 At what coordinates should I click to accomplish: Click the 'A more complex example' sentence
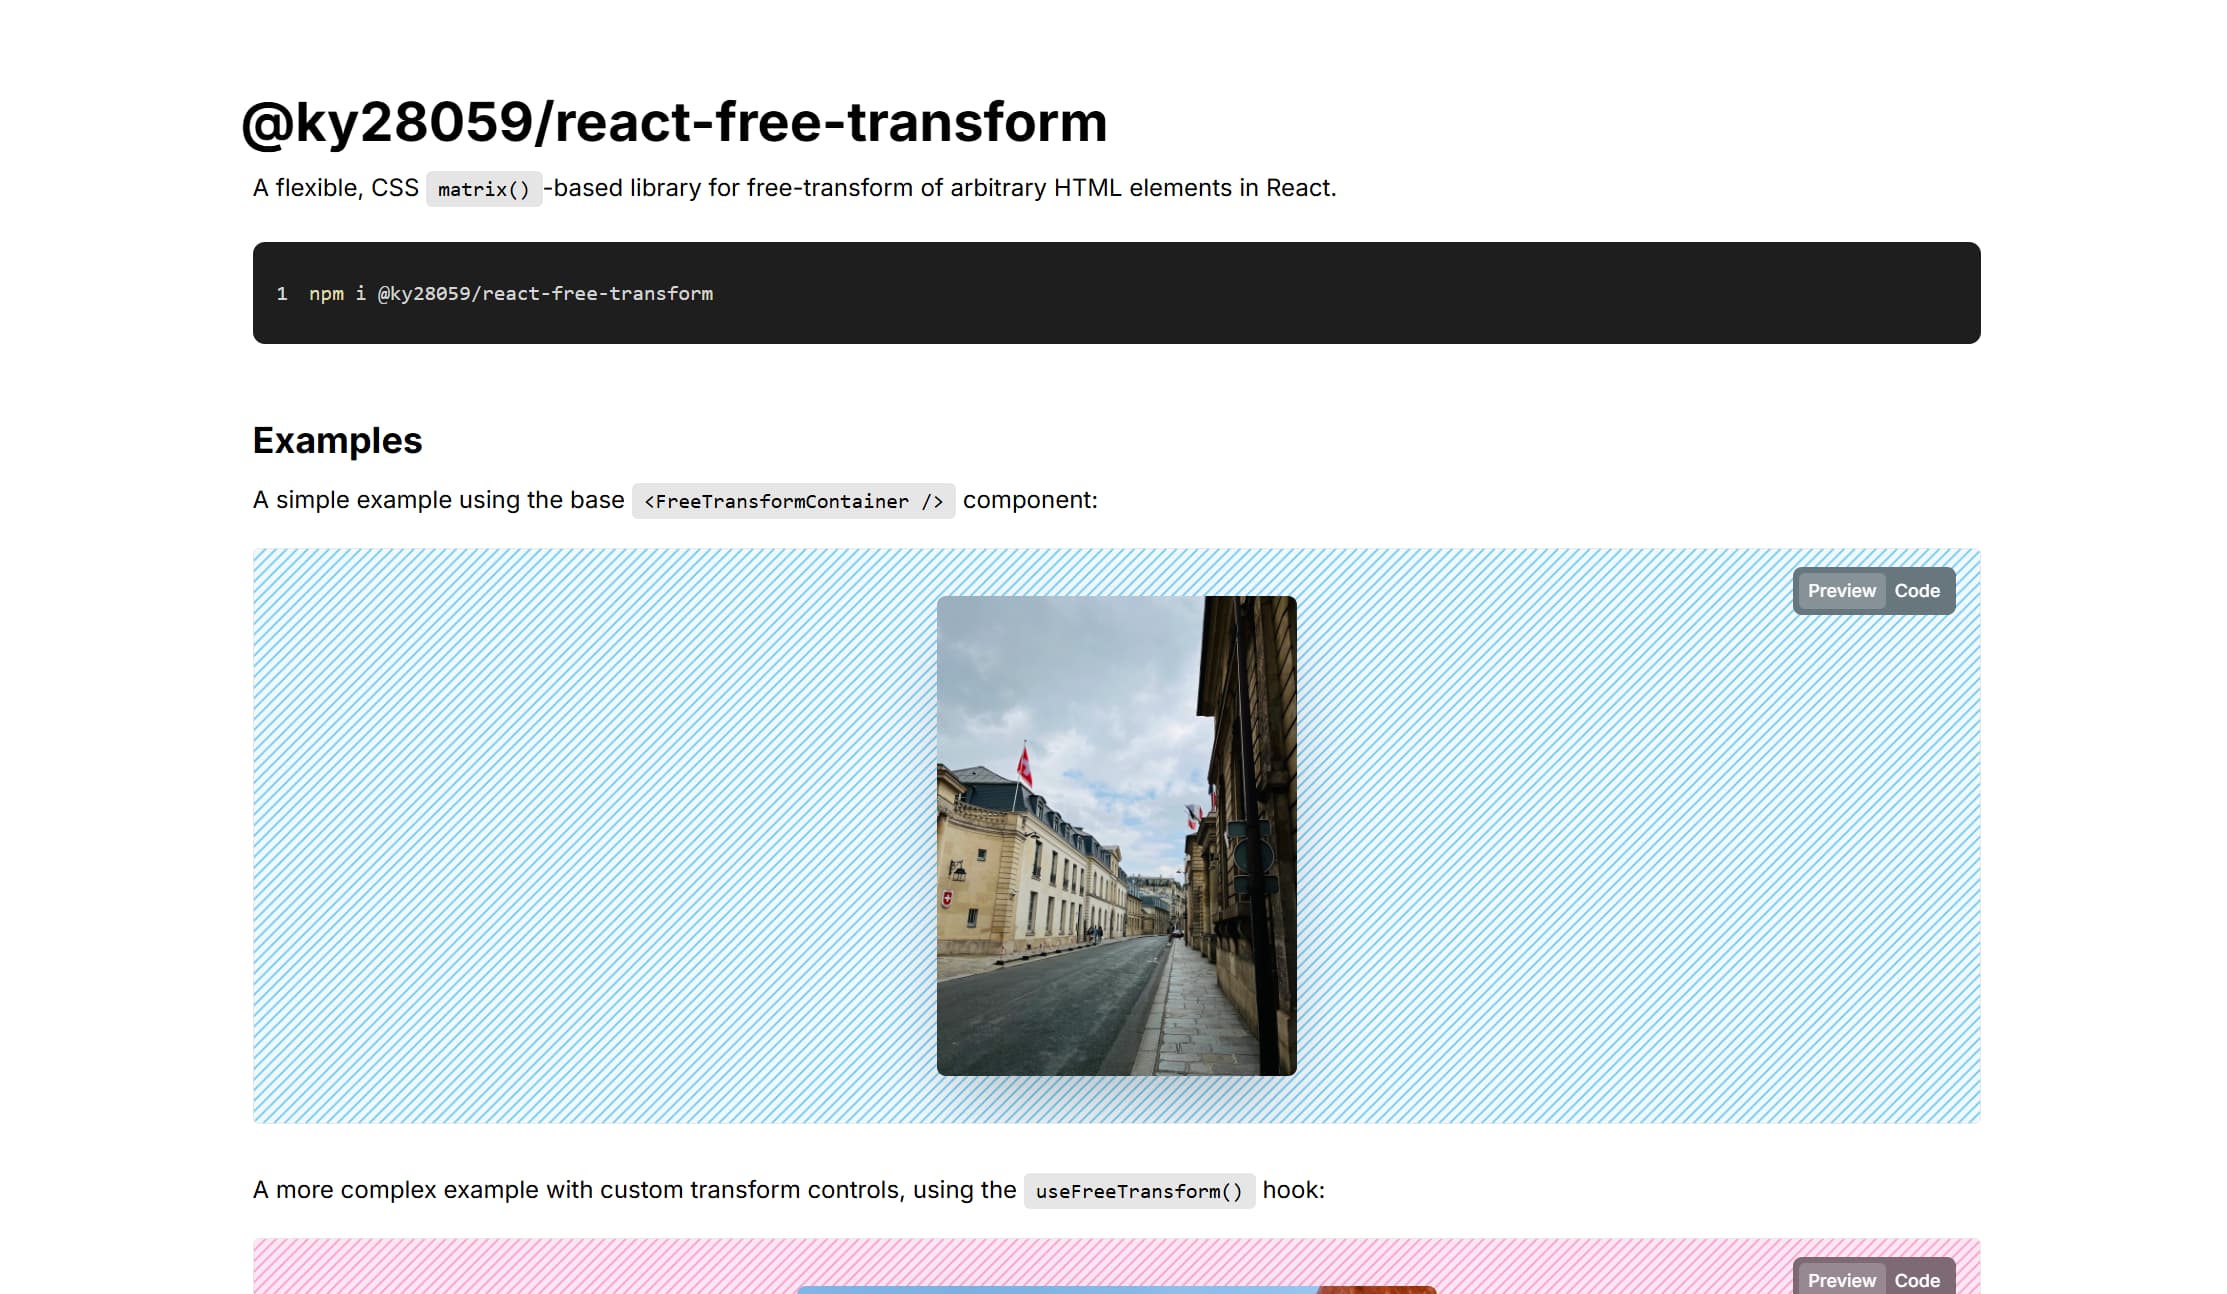coord(634,1190)
